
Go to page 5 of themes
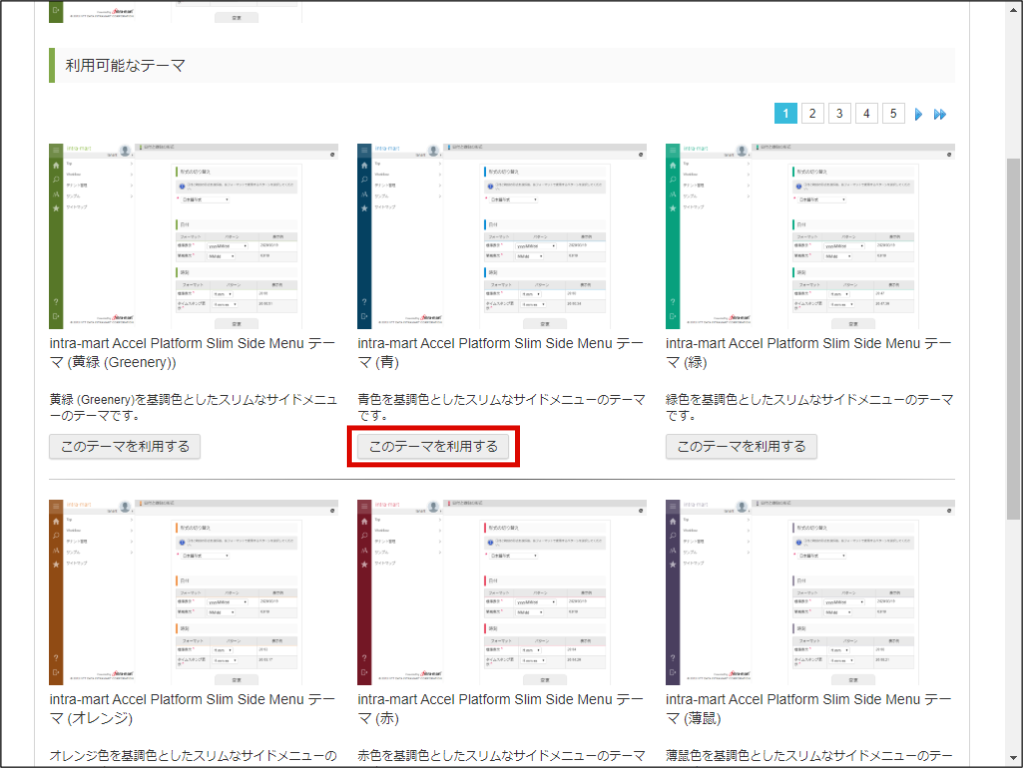pyautogui.click(x=893, y=114)
